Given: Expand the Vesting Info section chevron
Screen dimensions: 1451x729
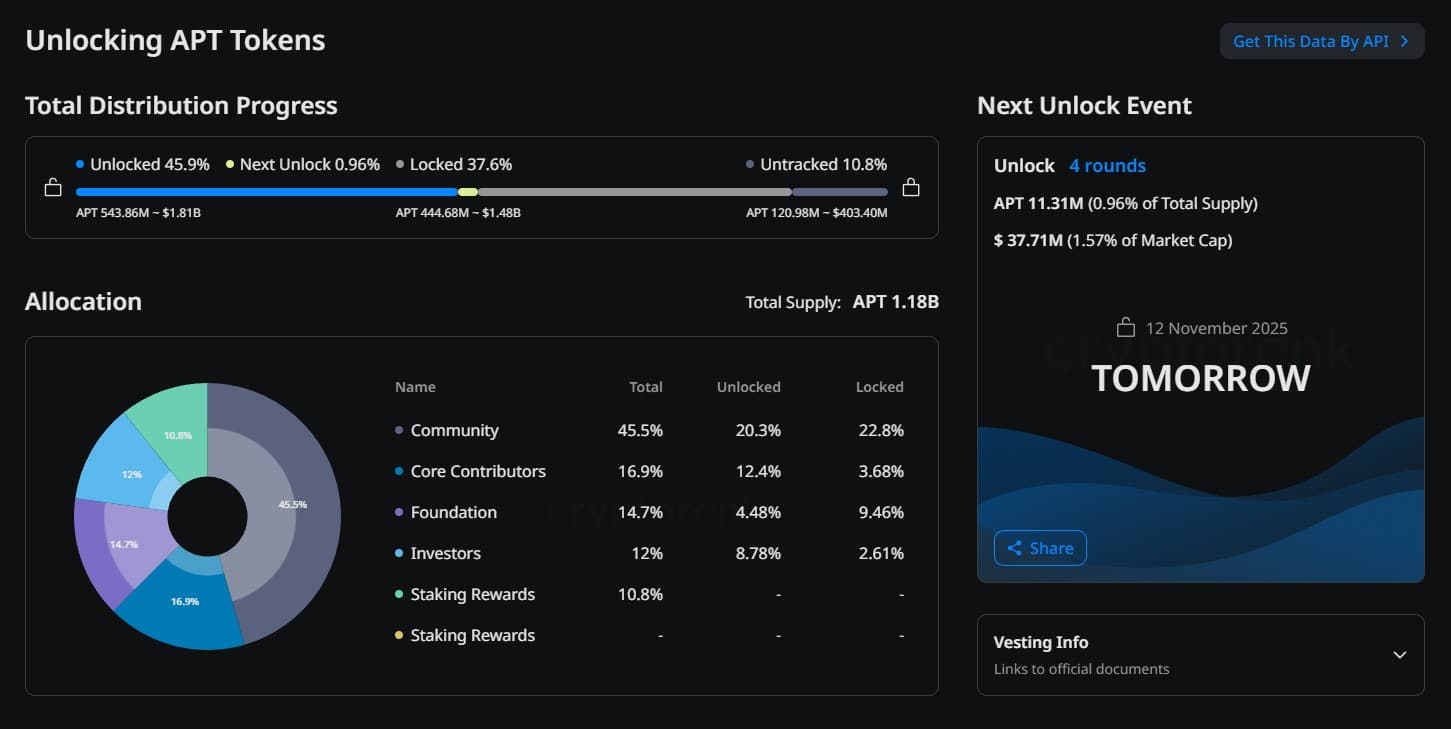Looking at the screenshot, I should coord(1399,655).
